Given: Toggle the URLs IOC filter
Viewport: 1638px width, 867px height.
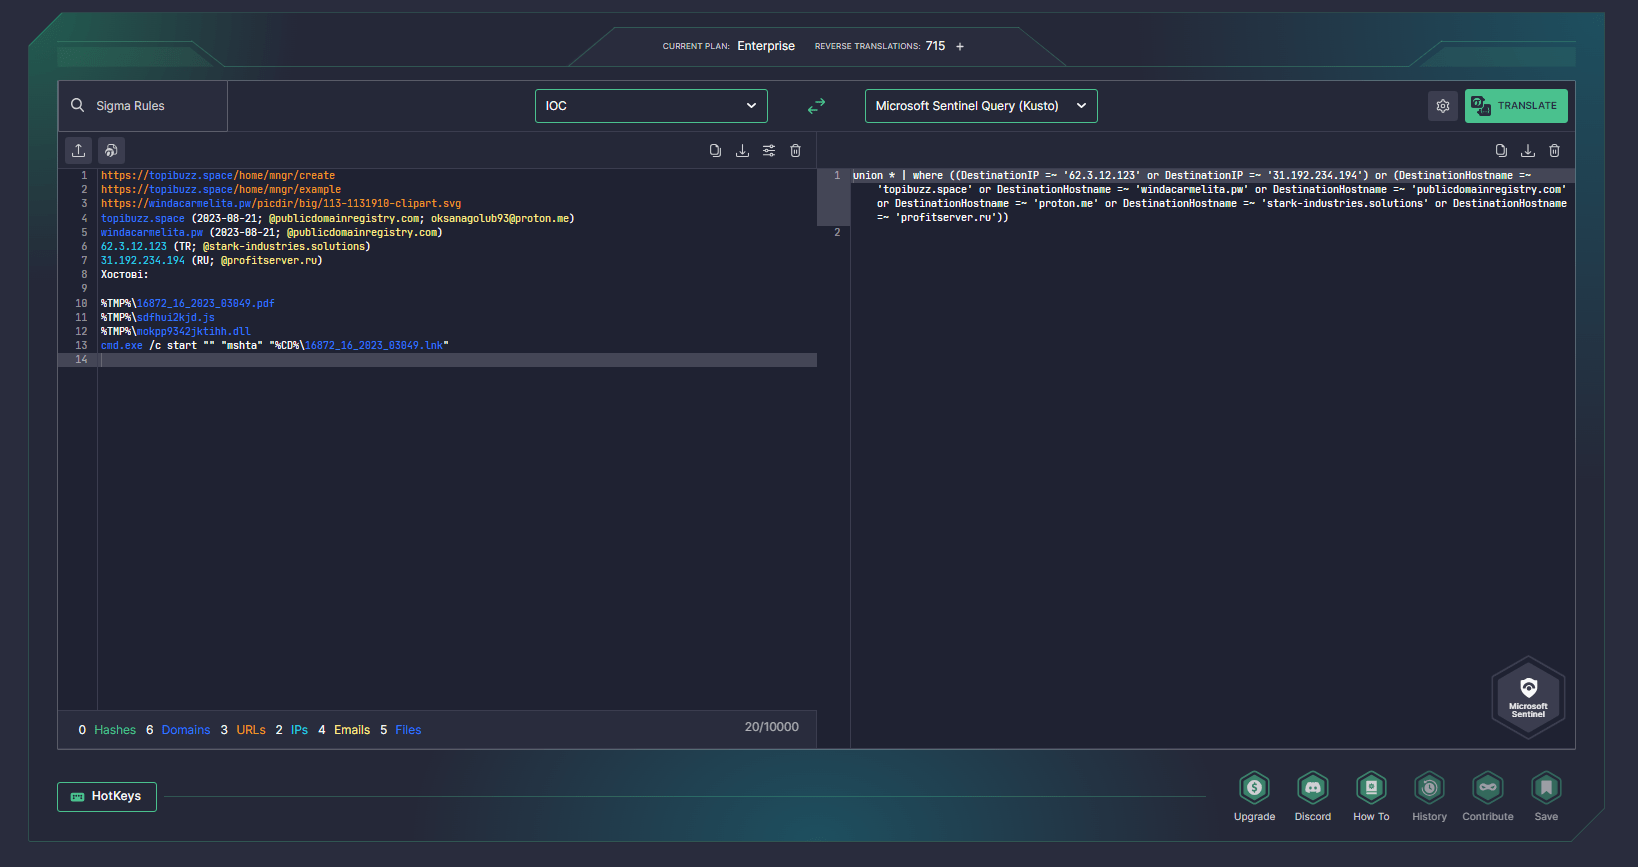Looking at the screenshot, I should [x=250, y=730].
